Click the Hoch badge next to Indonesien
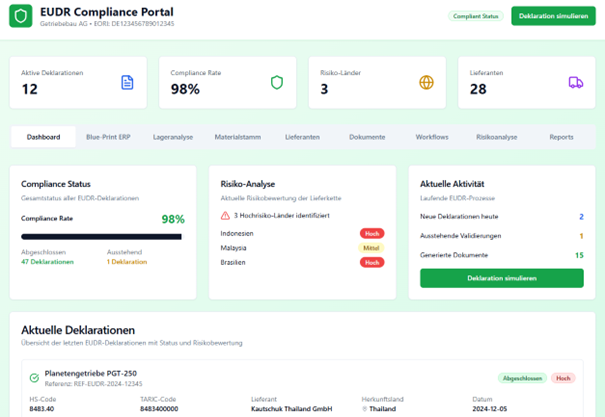Viewport: 605px width, 417px height. click(372, 233)
